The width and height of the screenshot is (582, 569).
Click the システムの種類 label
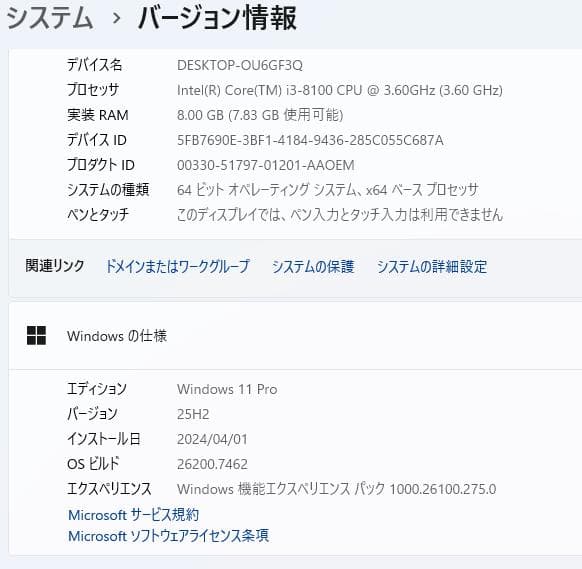click(x=108, y=190)
